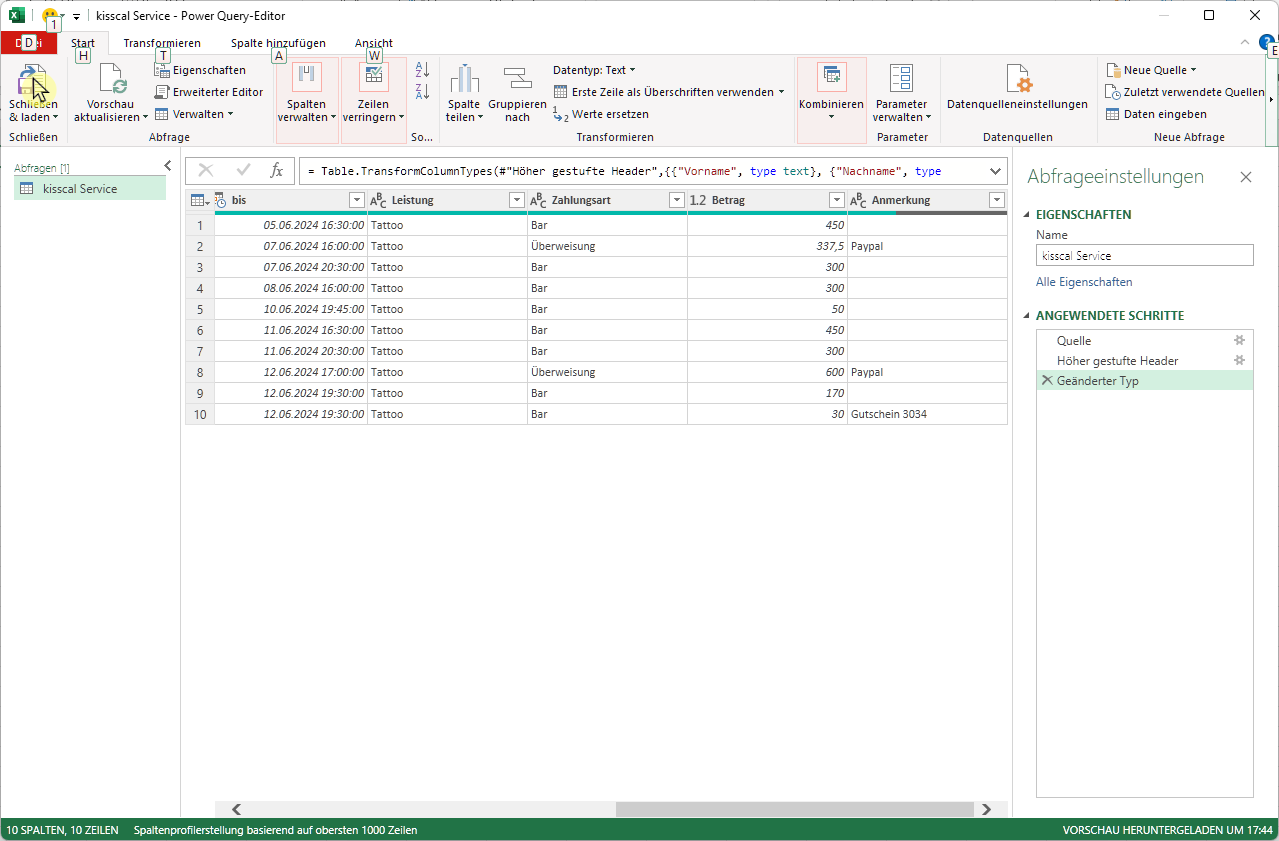Open the quick access toolbar customize arrow
Screen dimensions: 1279x841
point(76,17)
